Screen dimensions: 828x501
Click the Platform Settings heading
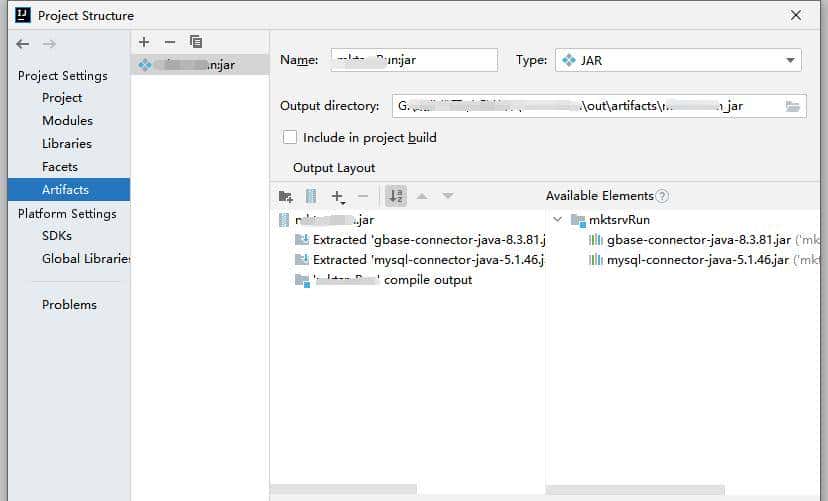[x=67, y=213]
